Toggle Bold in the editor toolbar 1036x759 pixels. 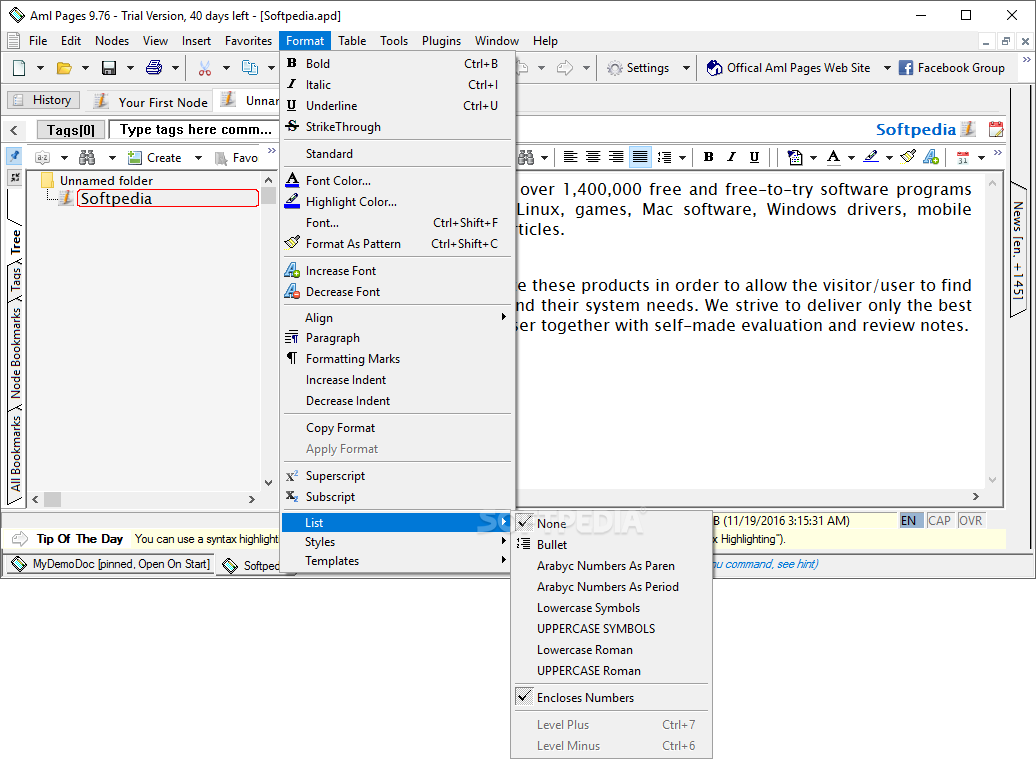click(708, 157)
